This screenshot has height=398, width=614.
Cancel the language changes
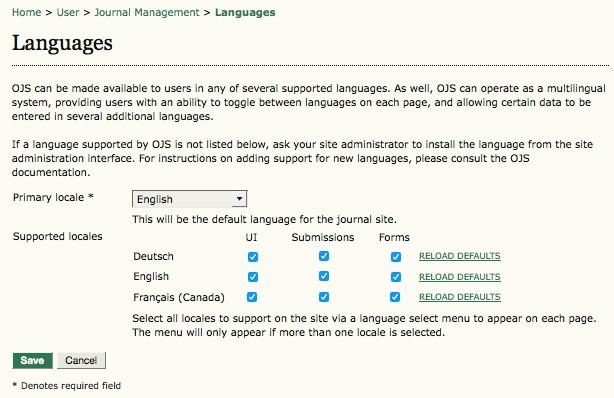click(x=81, y=360)
